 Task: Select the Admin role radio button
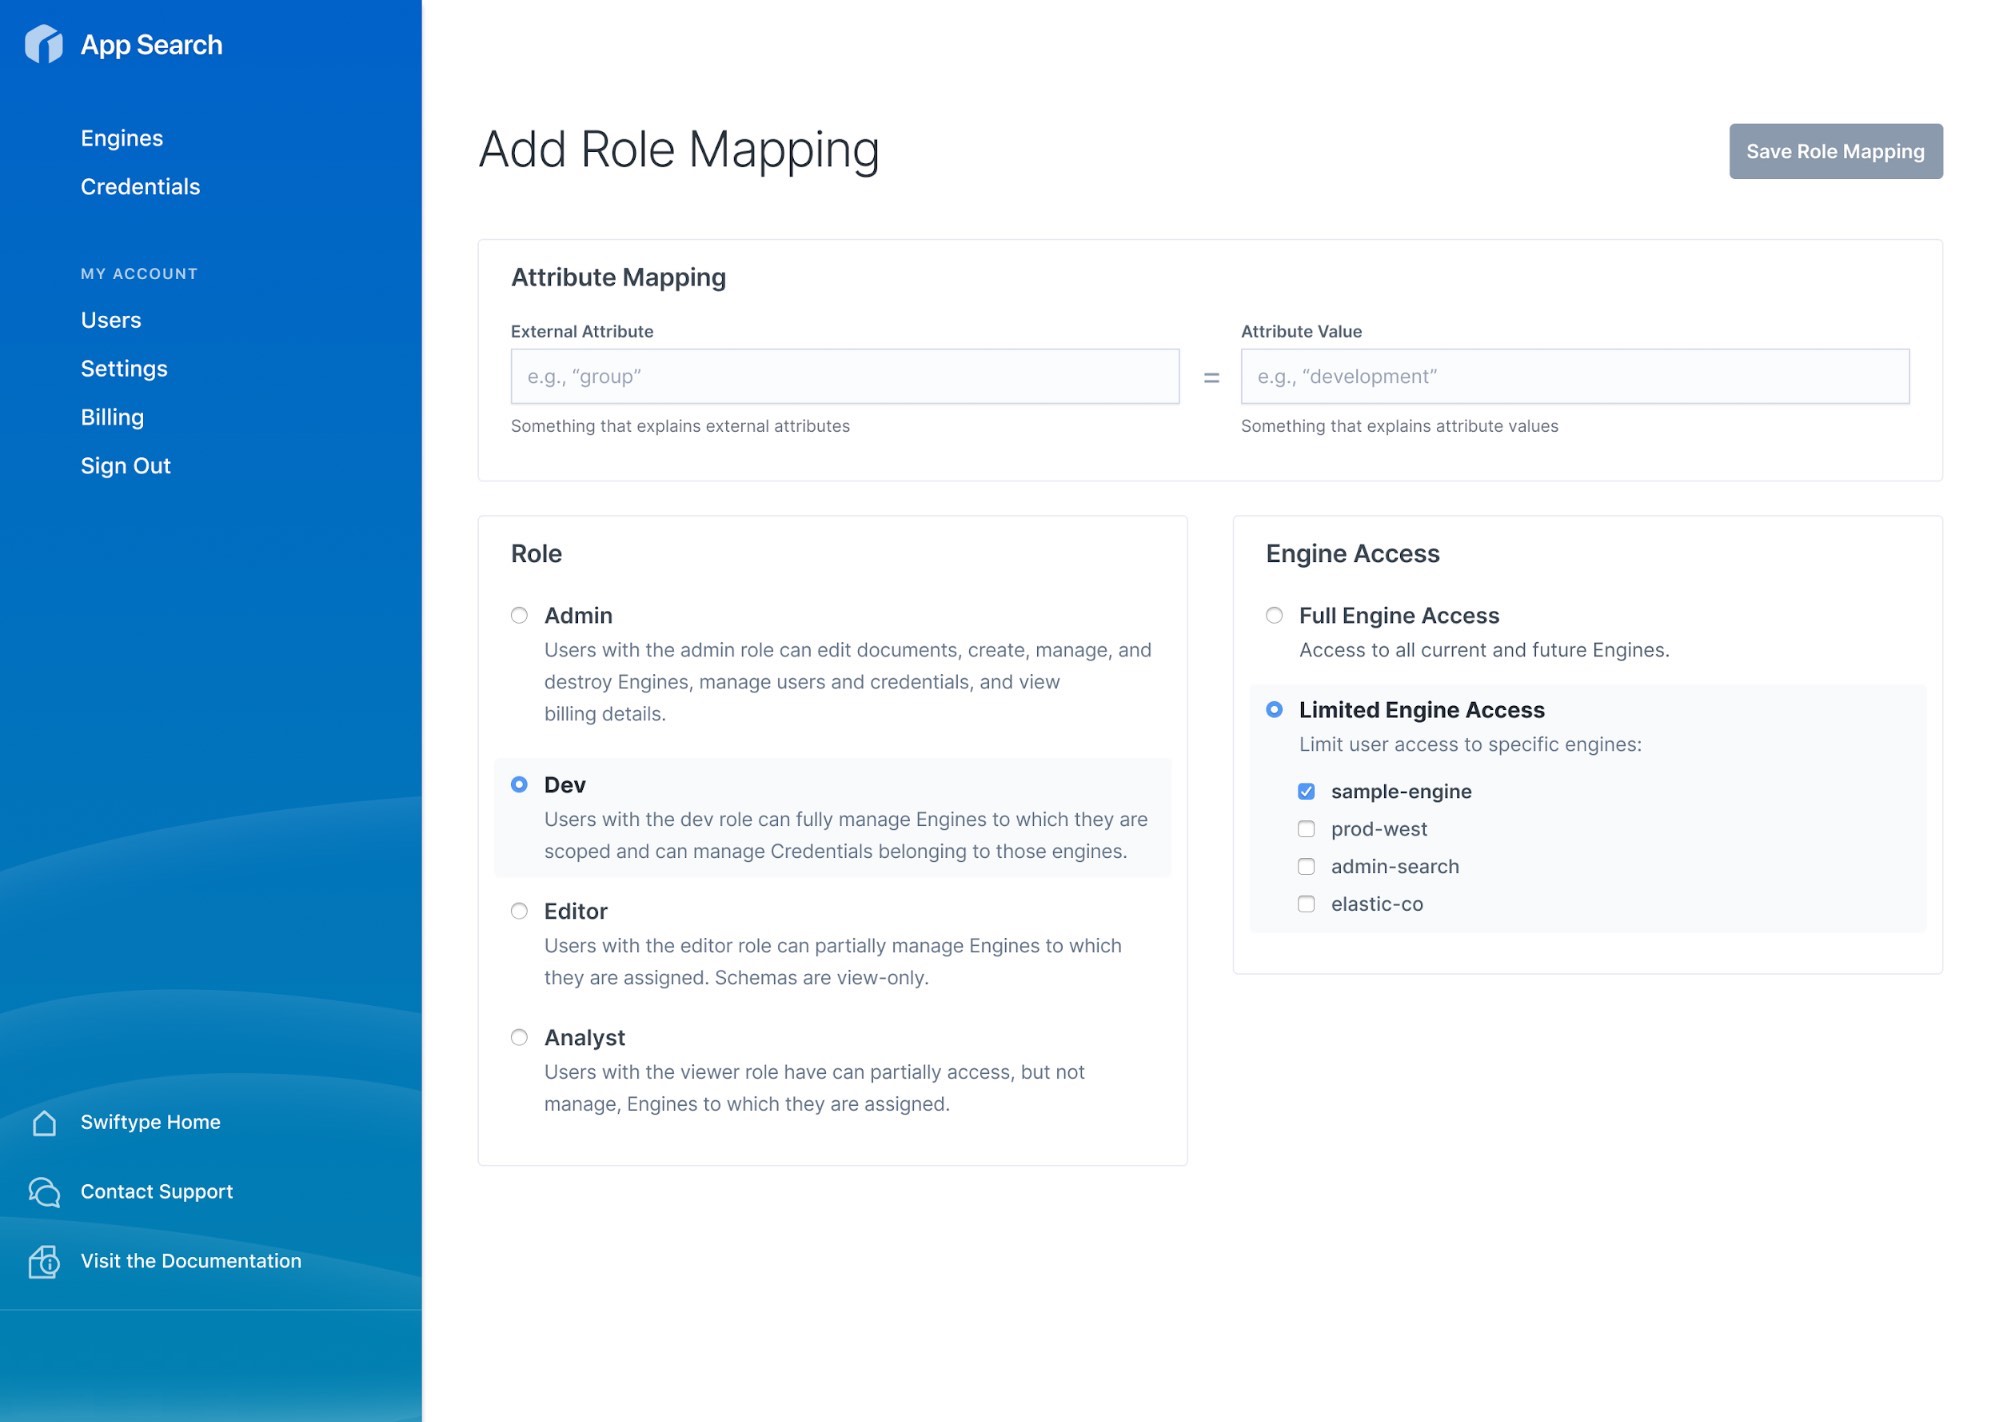(520, 614)
